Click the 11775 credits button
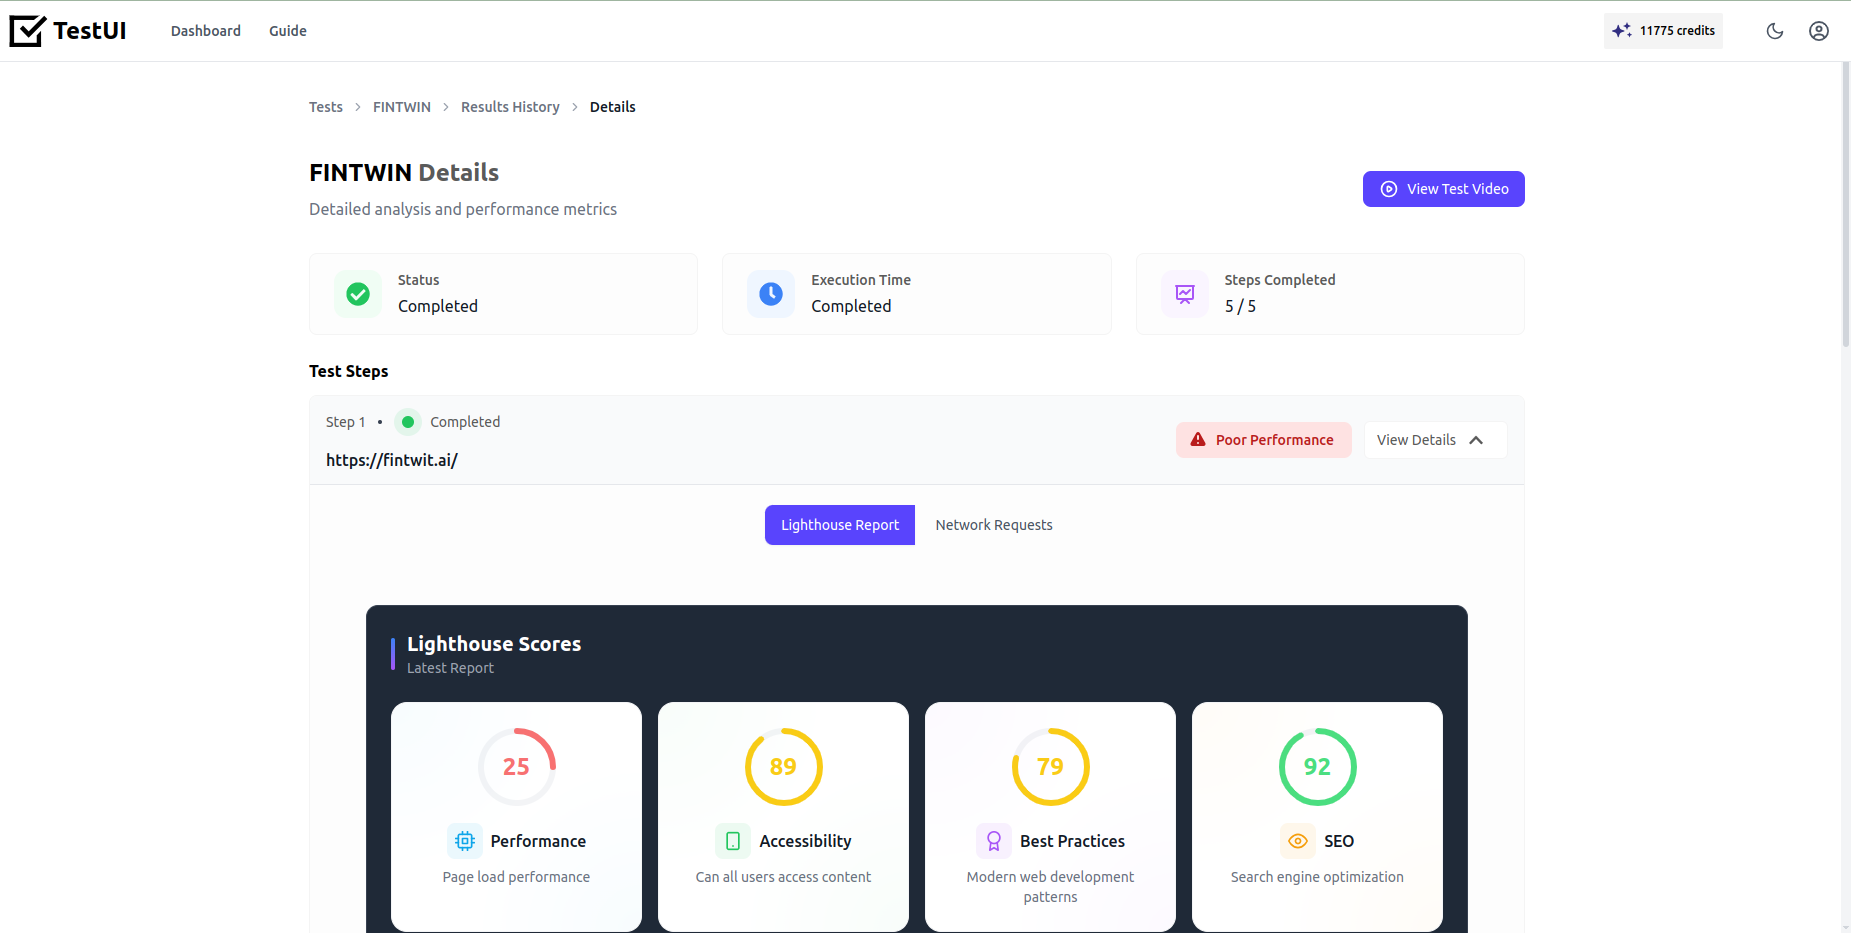The image size is (1851, 933). (x=1664, y=31)
